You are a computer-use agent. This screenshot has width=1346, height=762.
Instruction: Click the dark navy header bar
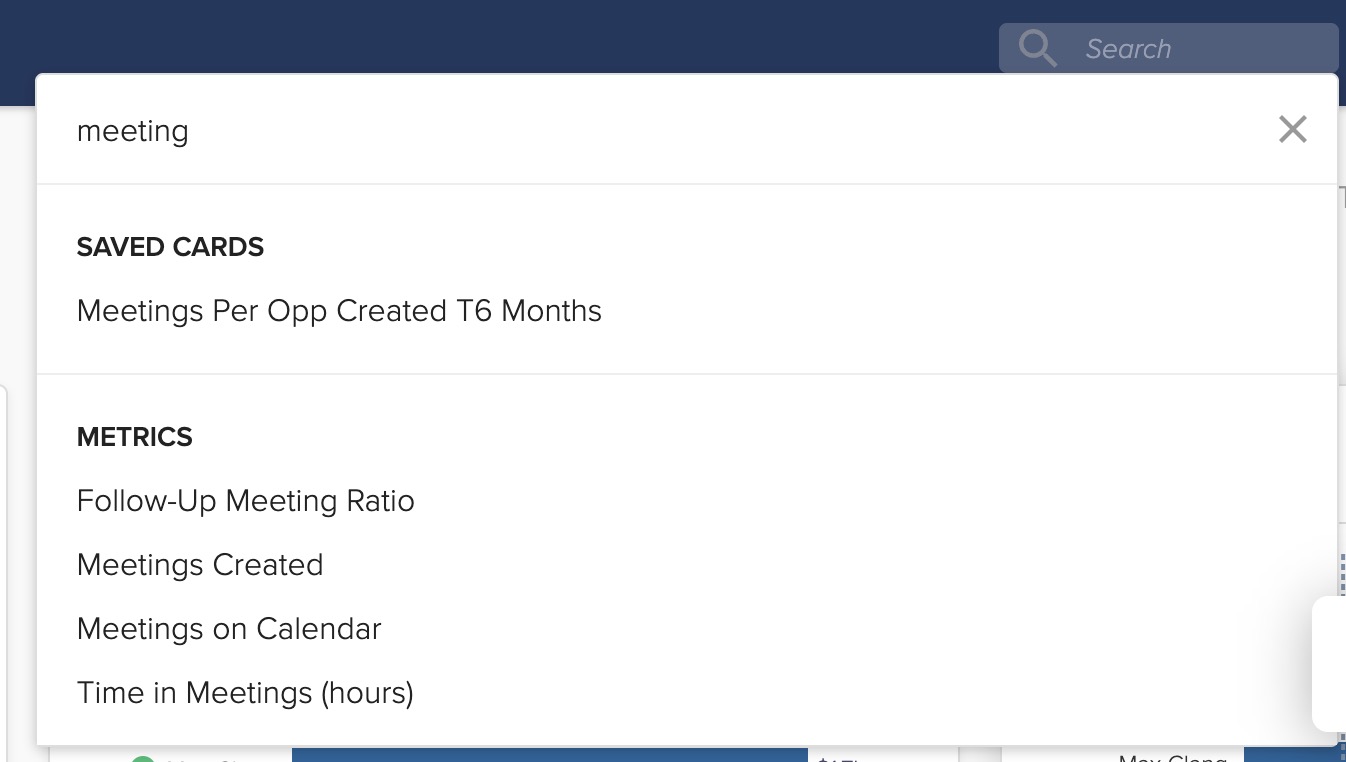(500, 35)
